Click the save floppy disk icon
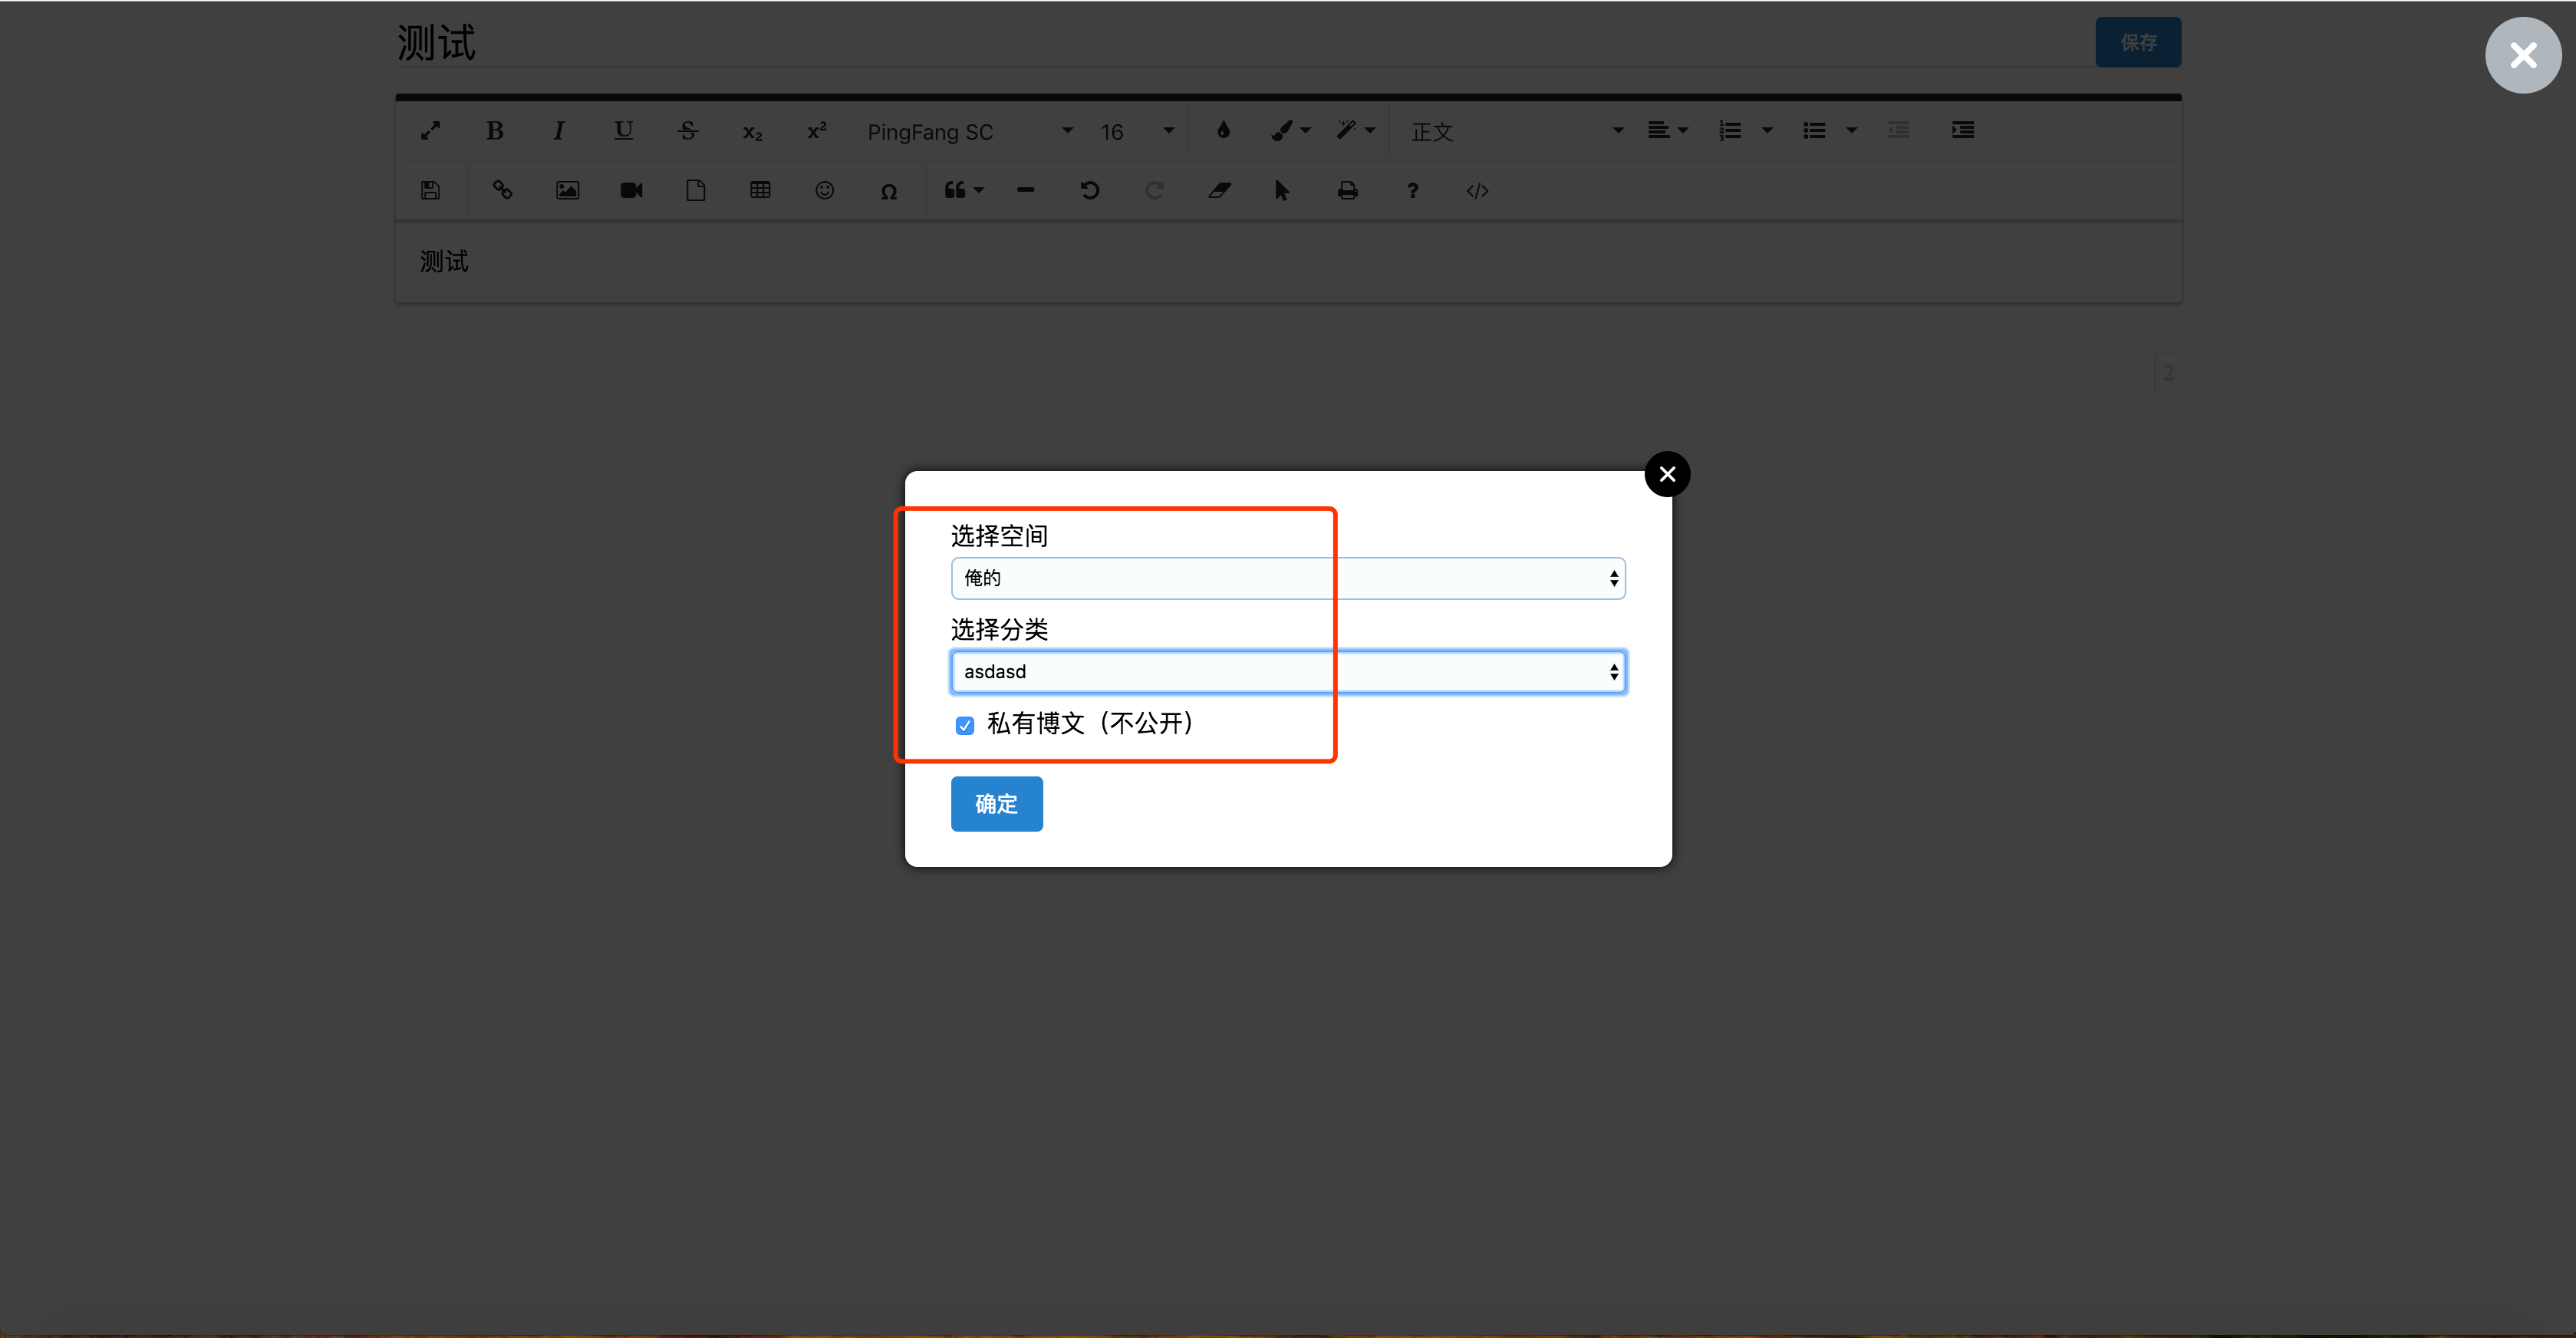Viewport: 2576px width, 1338px height. pyautogui.click(x=430, y=190)
